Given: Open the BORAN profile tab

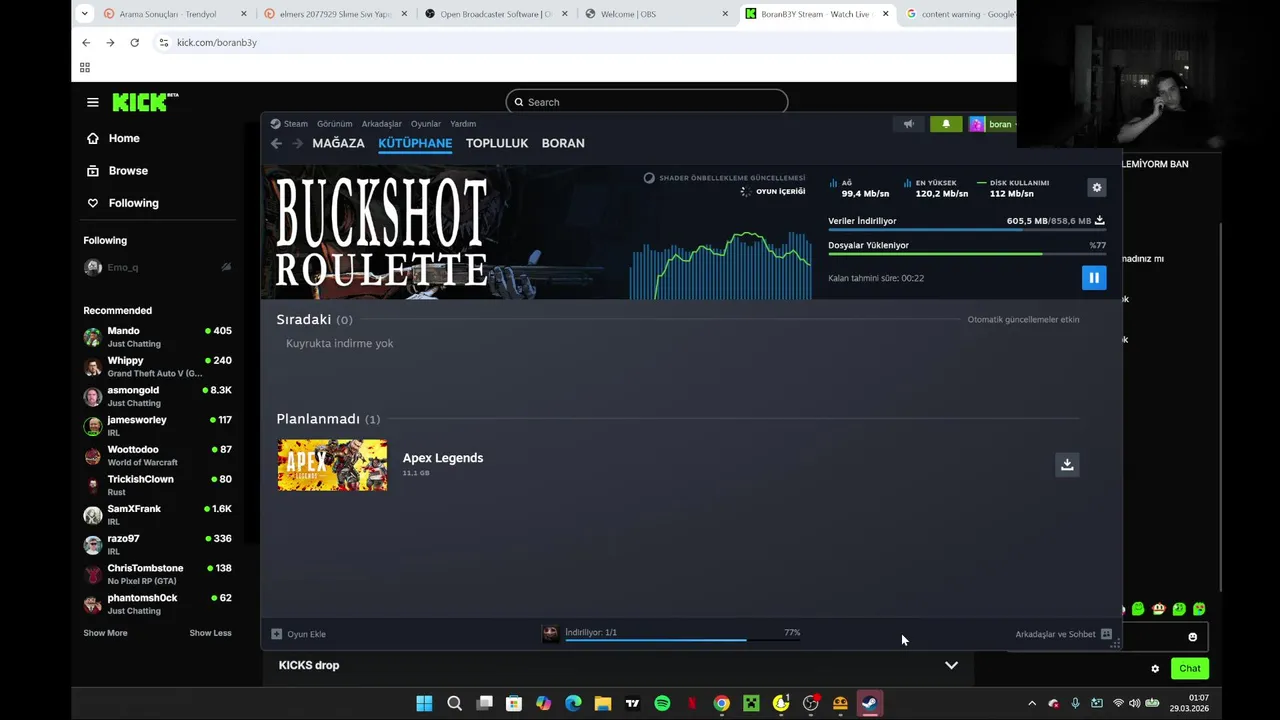Looking at the screenshot, I should tap(563, 143).
